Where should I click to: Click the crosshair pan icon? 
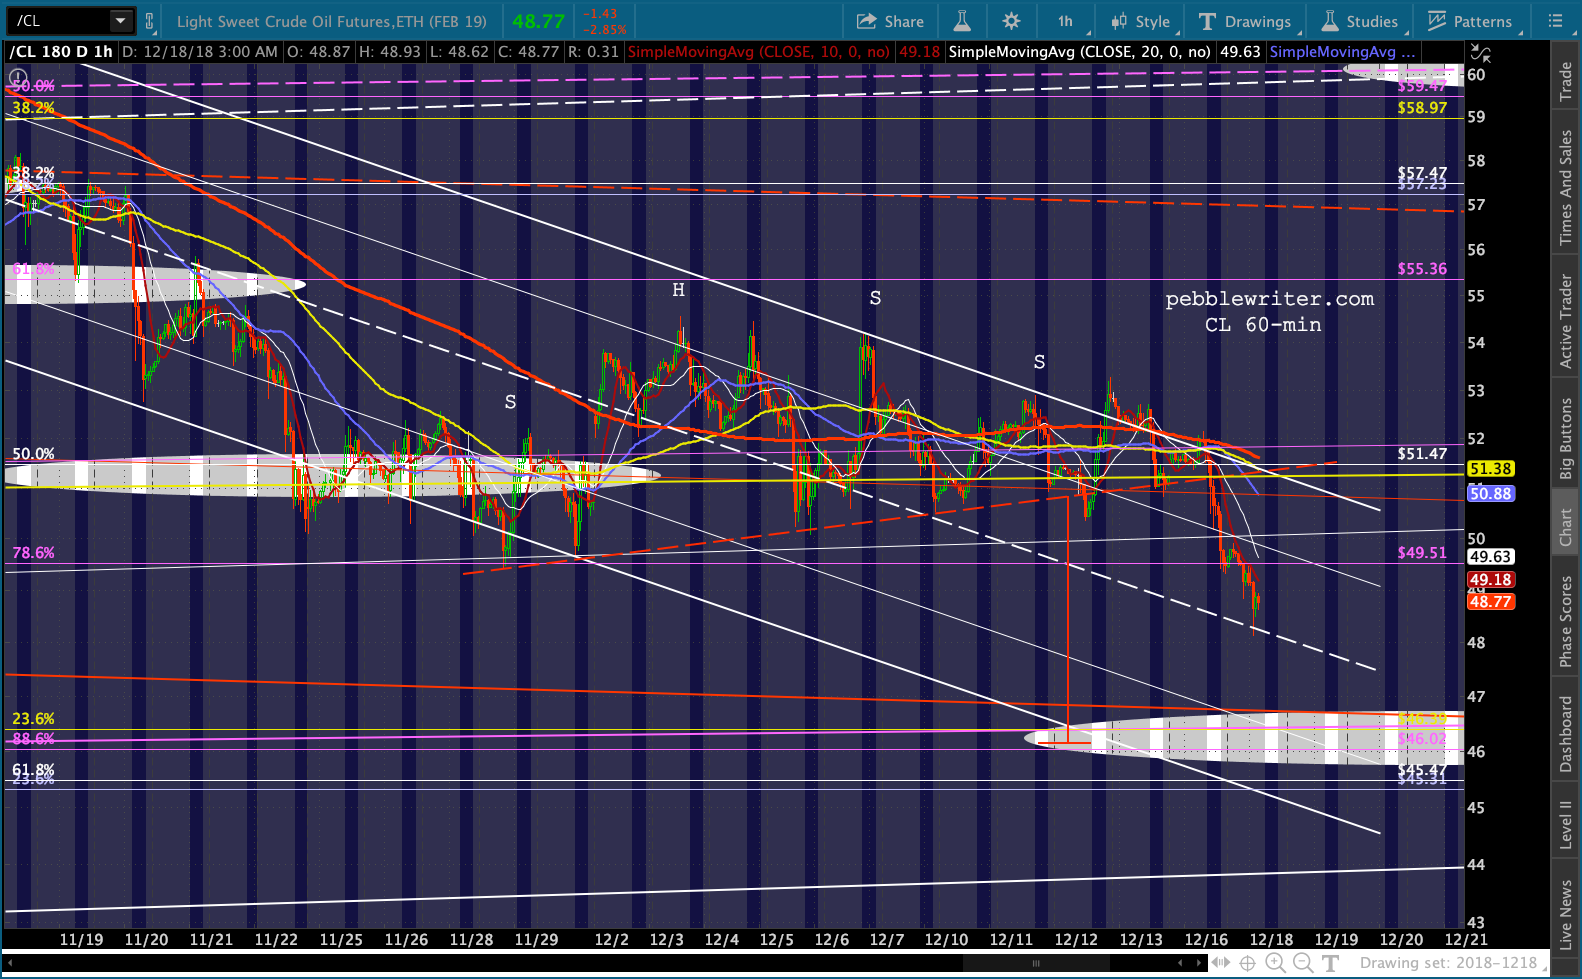click(x=1248, y=963)
